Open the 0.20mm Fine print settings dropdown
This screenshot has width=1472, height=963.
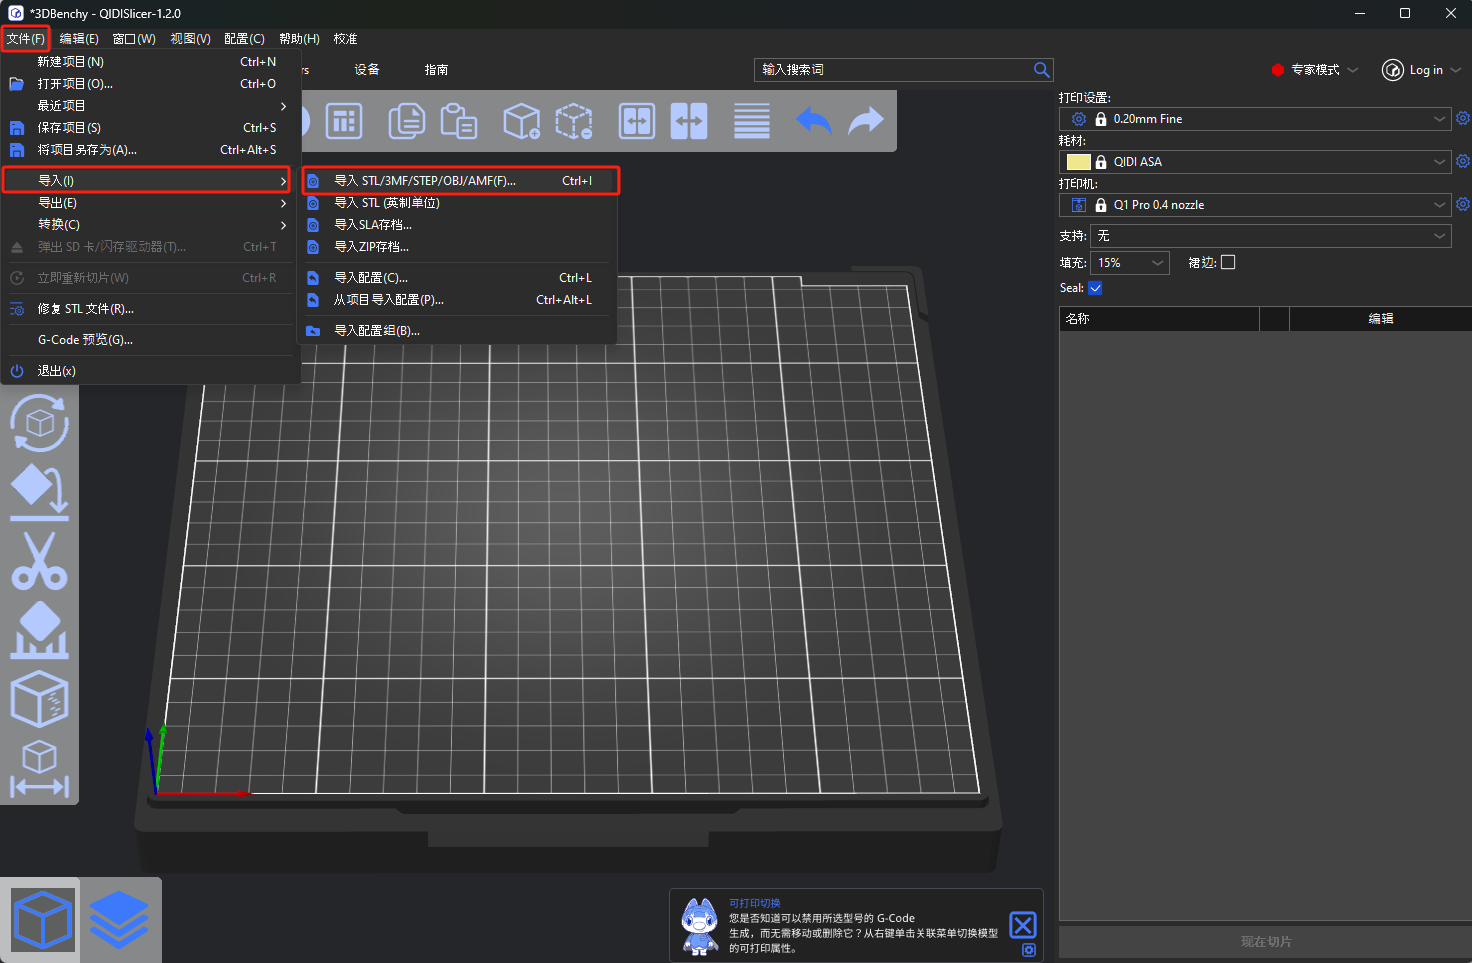click(1270, 119)
